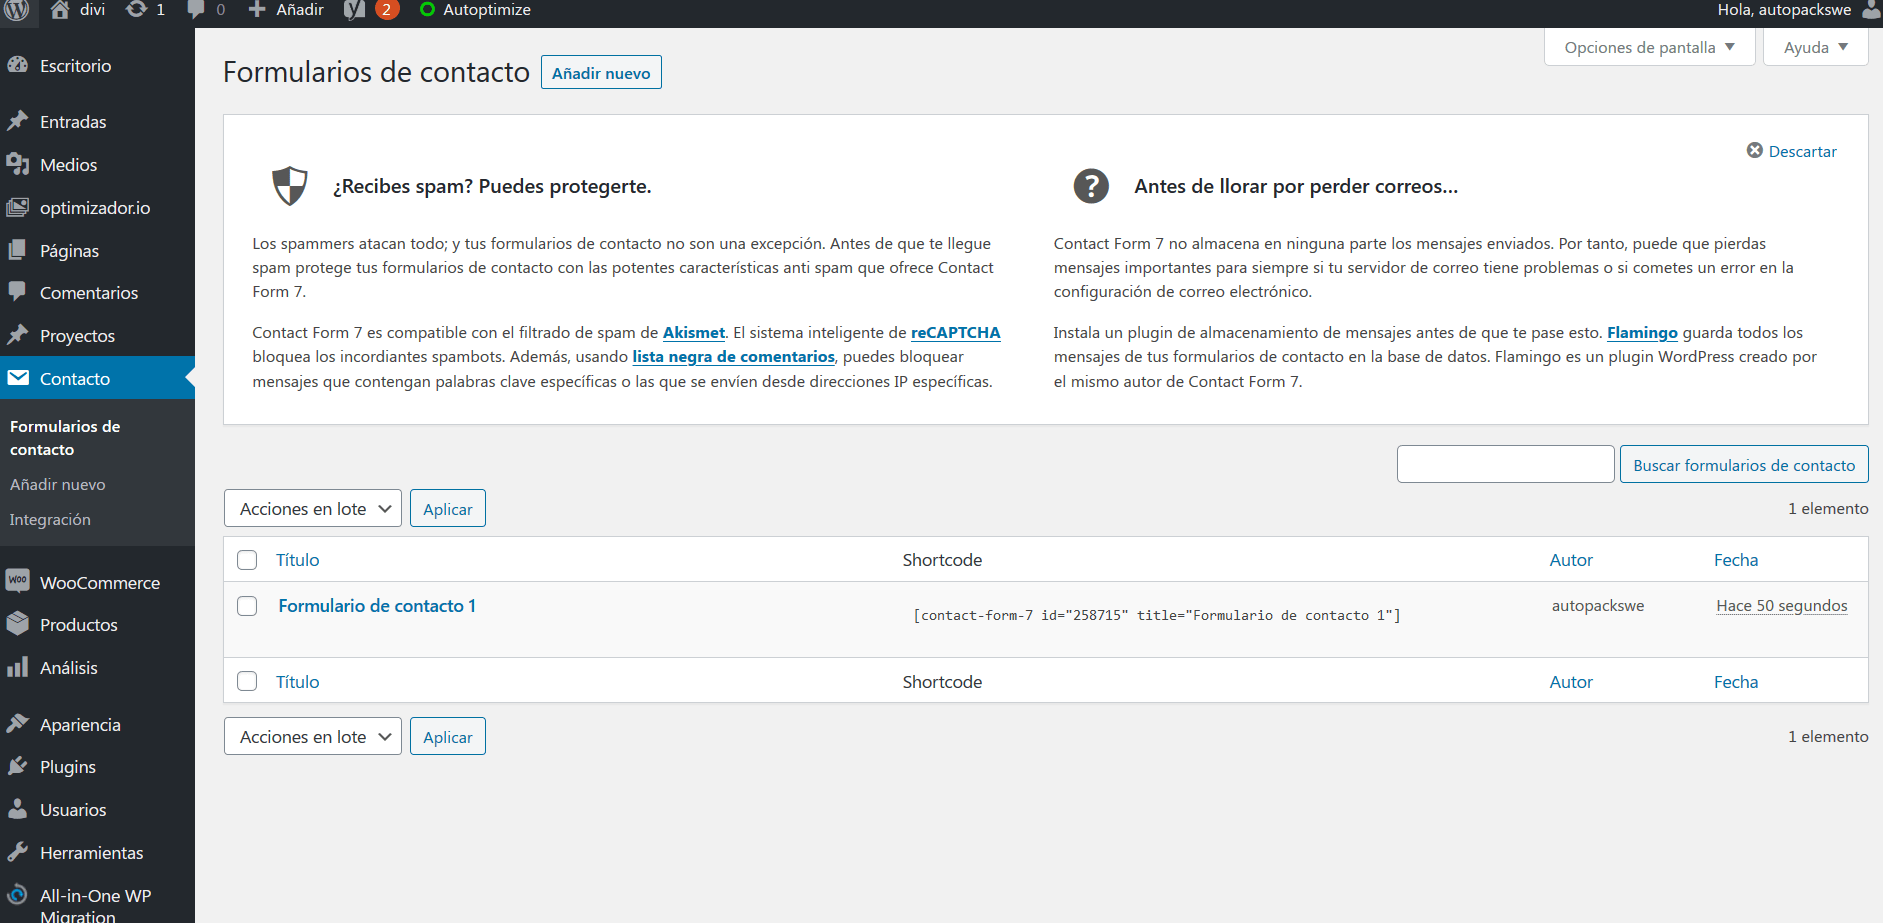Image resolution: width=1883 pixels, height=923 pixels.
Task: Open the WordPress logo menu
Action: pos(17,10)
